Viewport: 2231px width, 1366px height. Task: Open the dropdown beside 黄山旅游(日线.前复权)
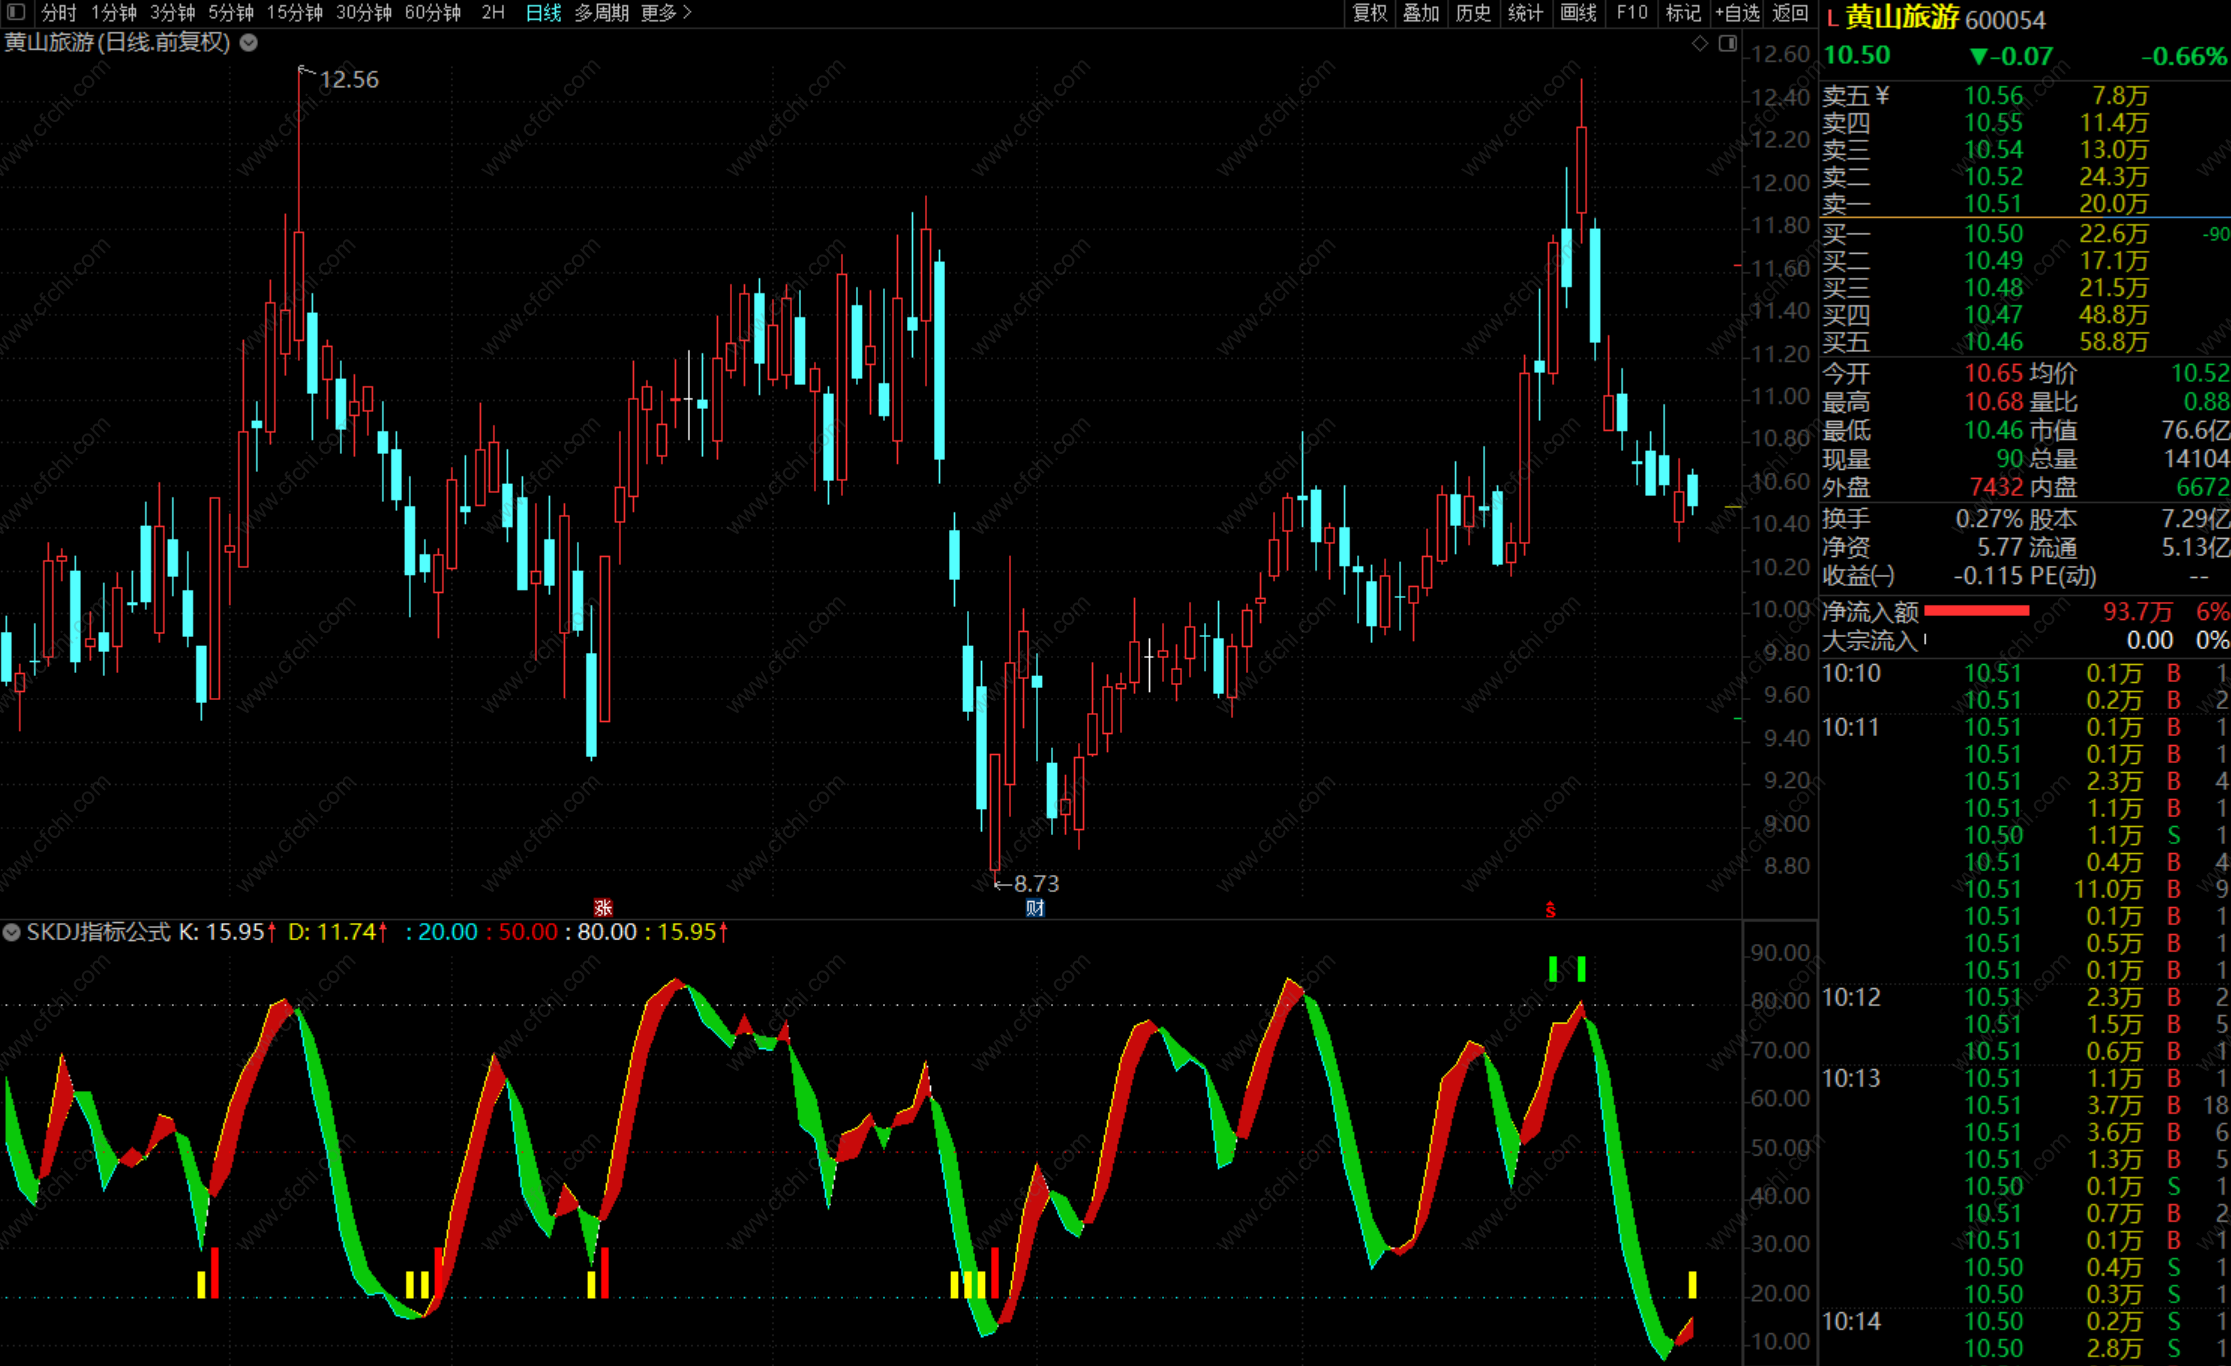click(249, 42)
